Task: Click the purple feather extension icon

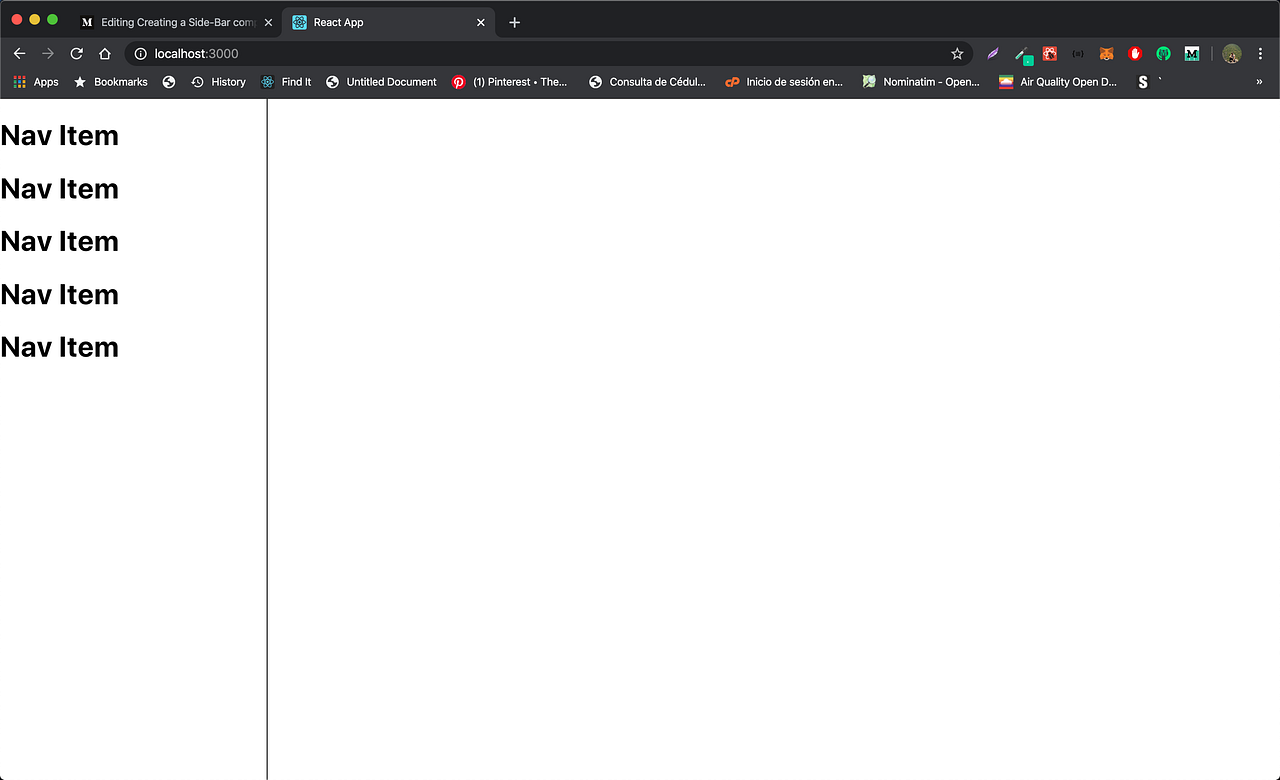Action: coord(992,53)
